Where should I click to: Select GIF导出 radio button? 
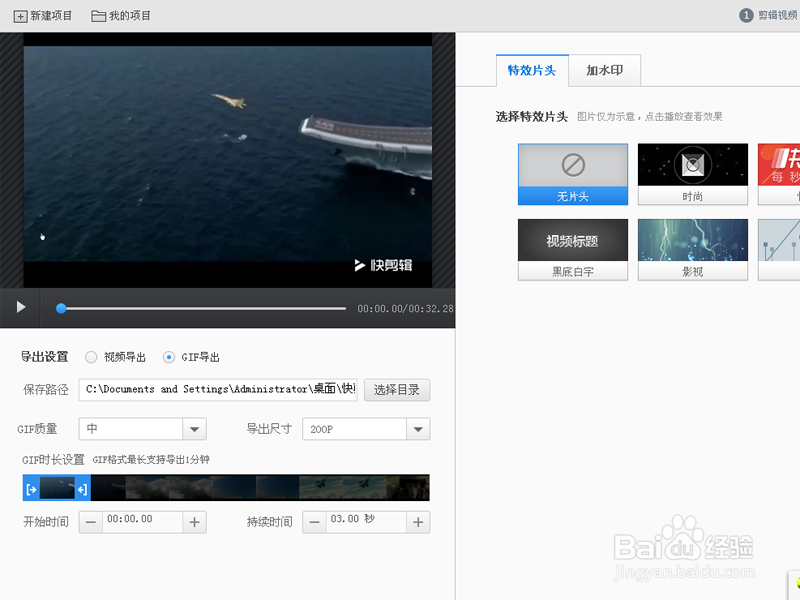coord(168,357)
